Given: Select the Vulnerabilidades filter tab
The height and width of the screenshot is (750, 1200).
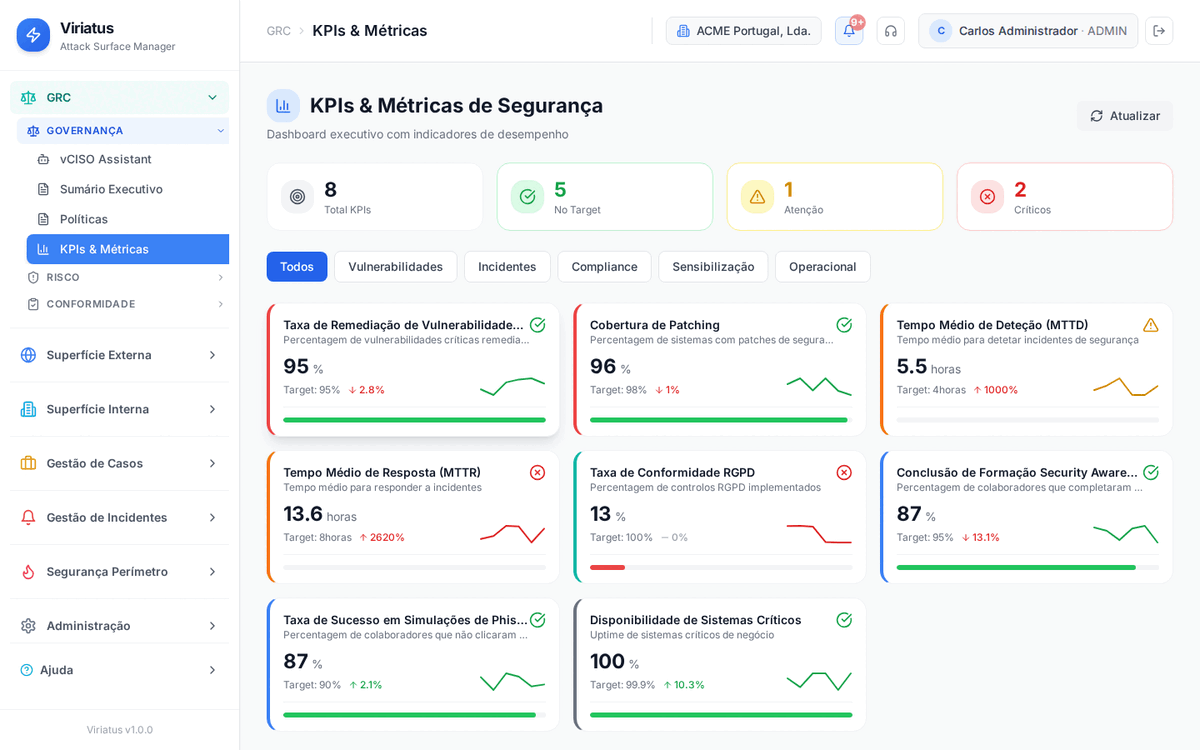Looking at the screenshot, I should pos(397,266).
